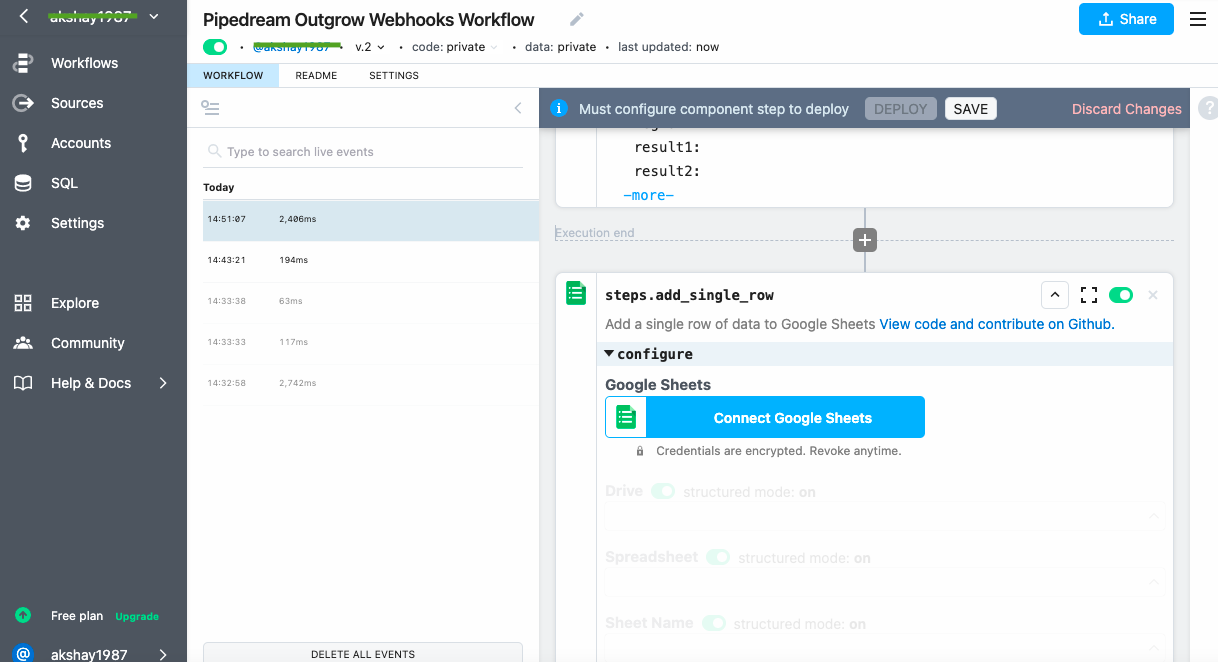Click Discard Changes
Viewport: 1218px width, 662px height.
click(1127, 109)
